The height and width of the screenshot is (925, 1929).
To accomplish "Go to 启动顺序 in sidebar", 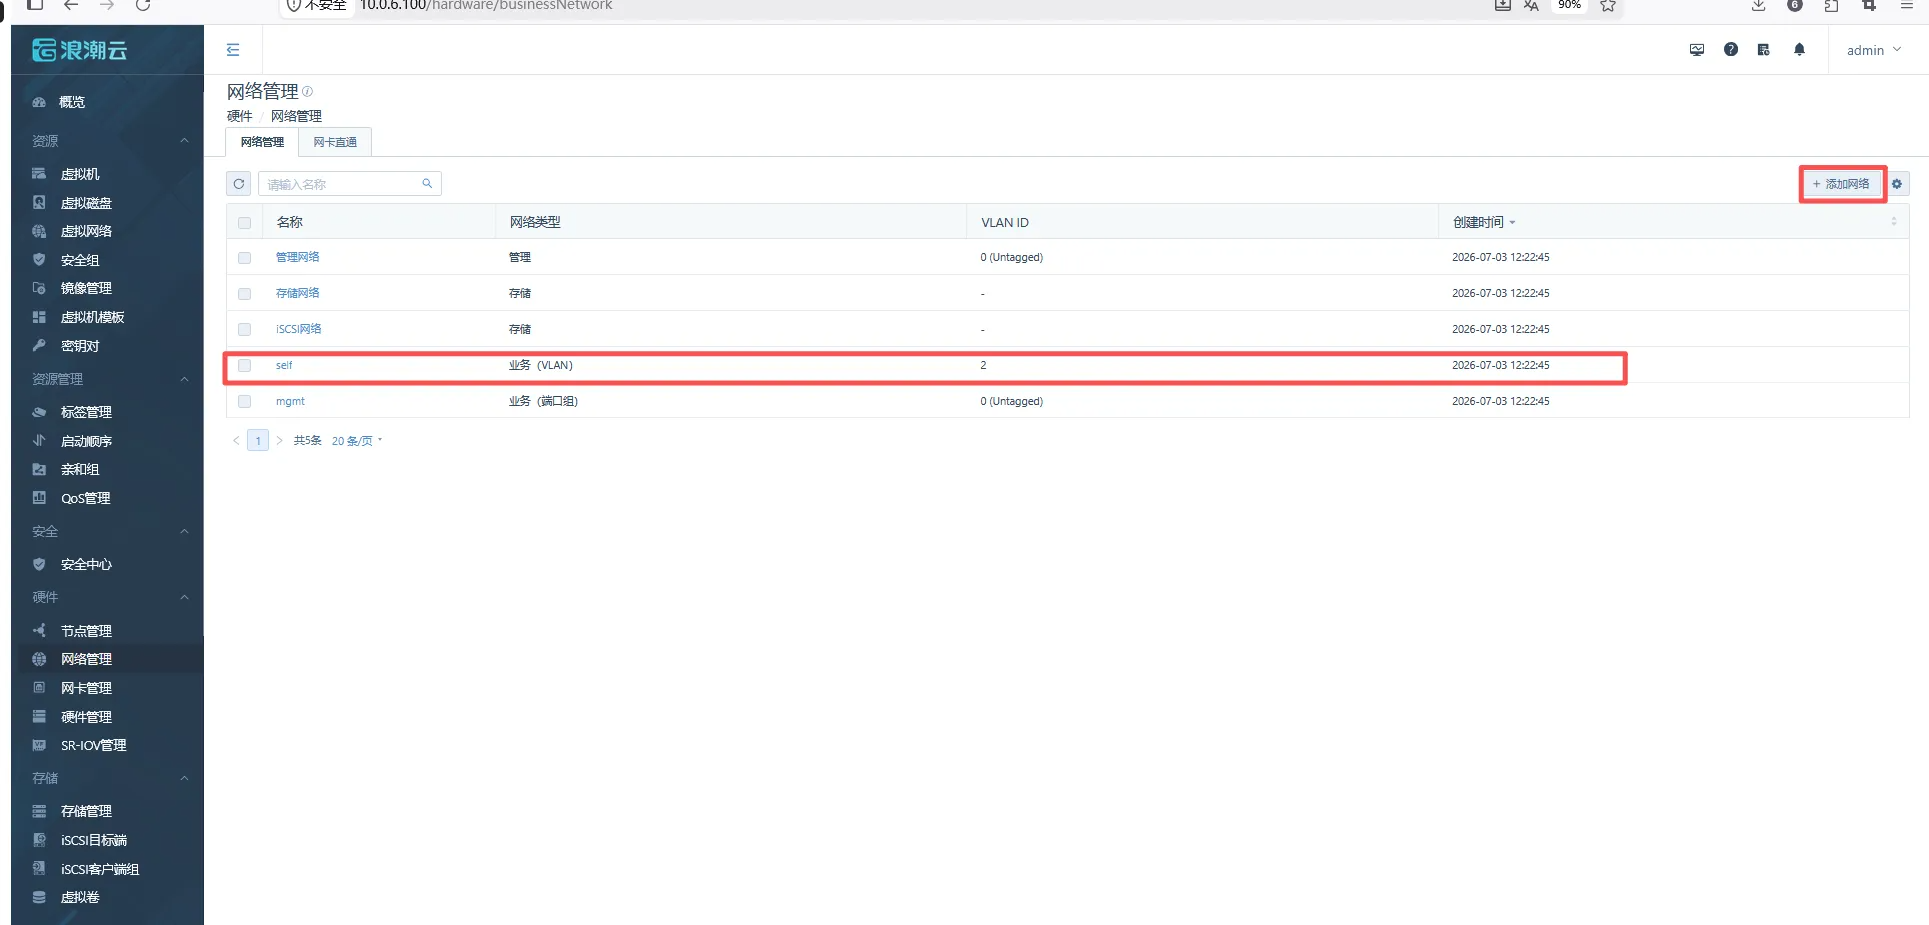I will click(x=86, y=441).
